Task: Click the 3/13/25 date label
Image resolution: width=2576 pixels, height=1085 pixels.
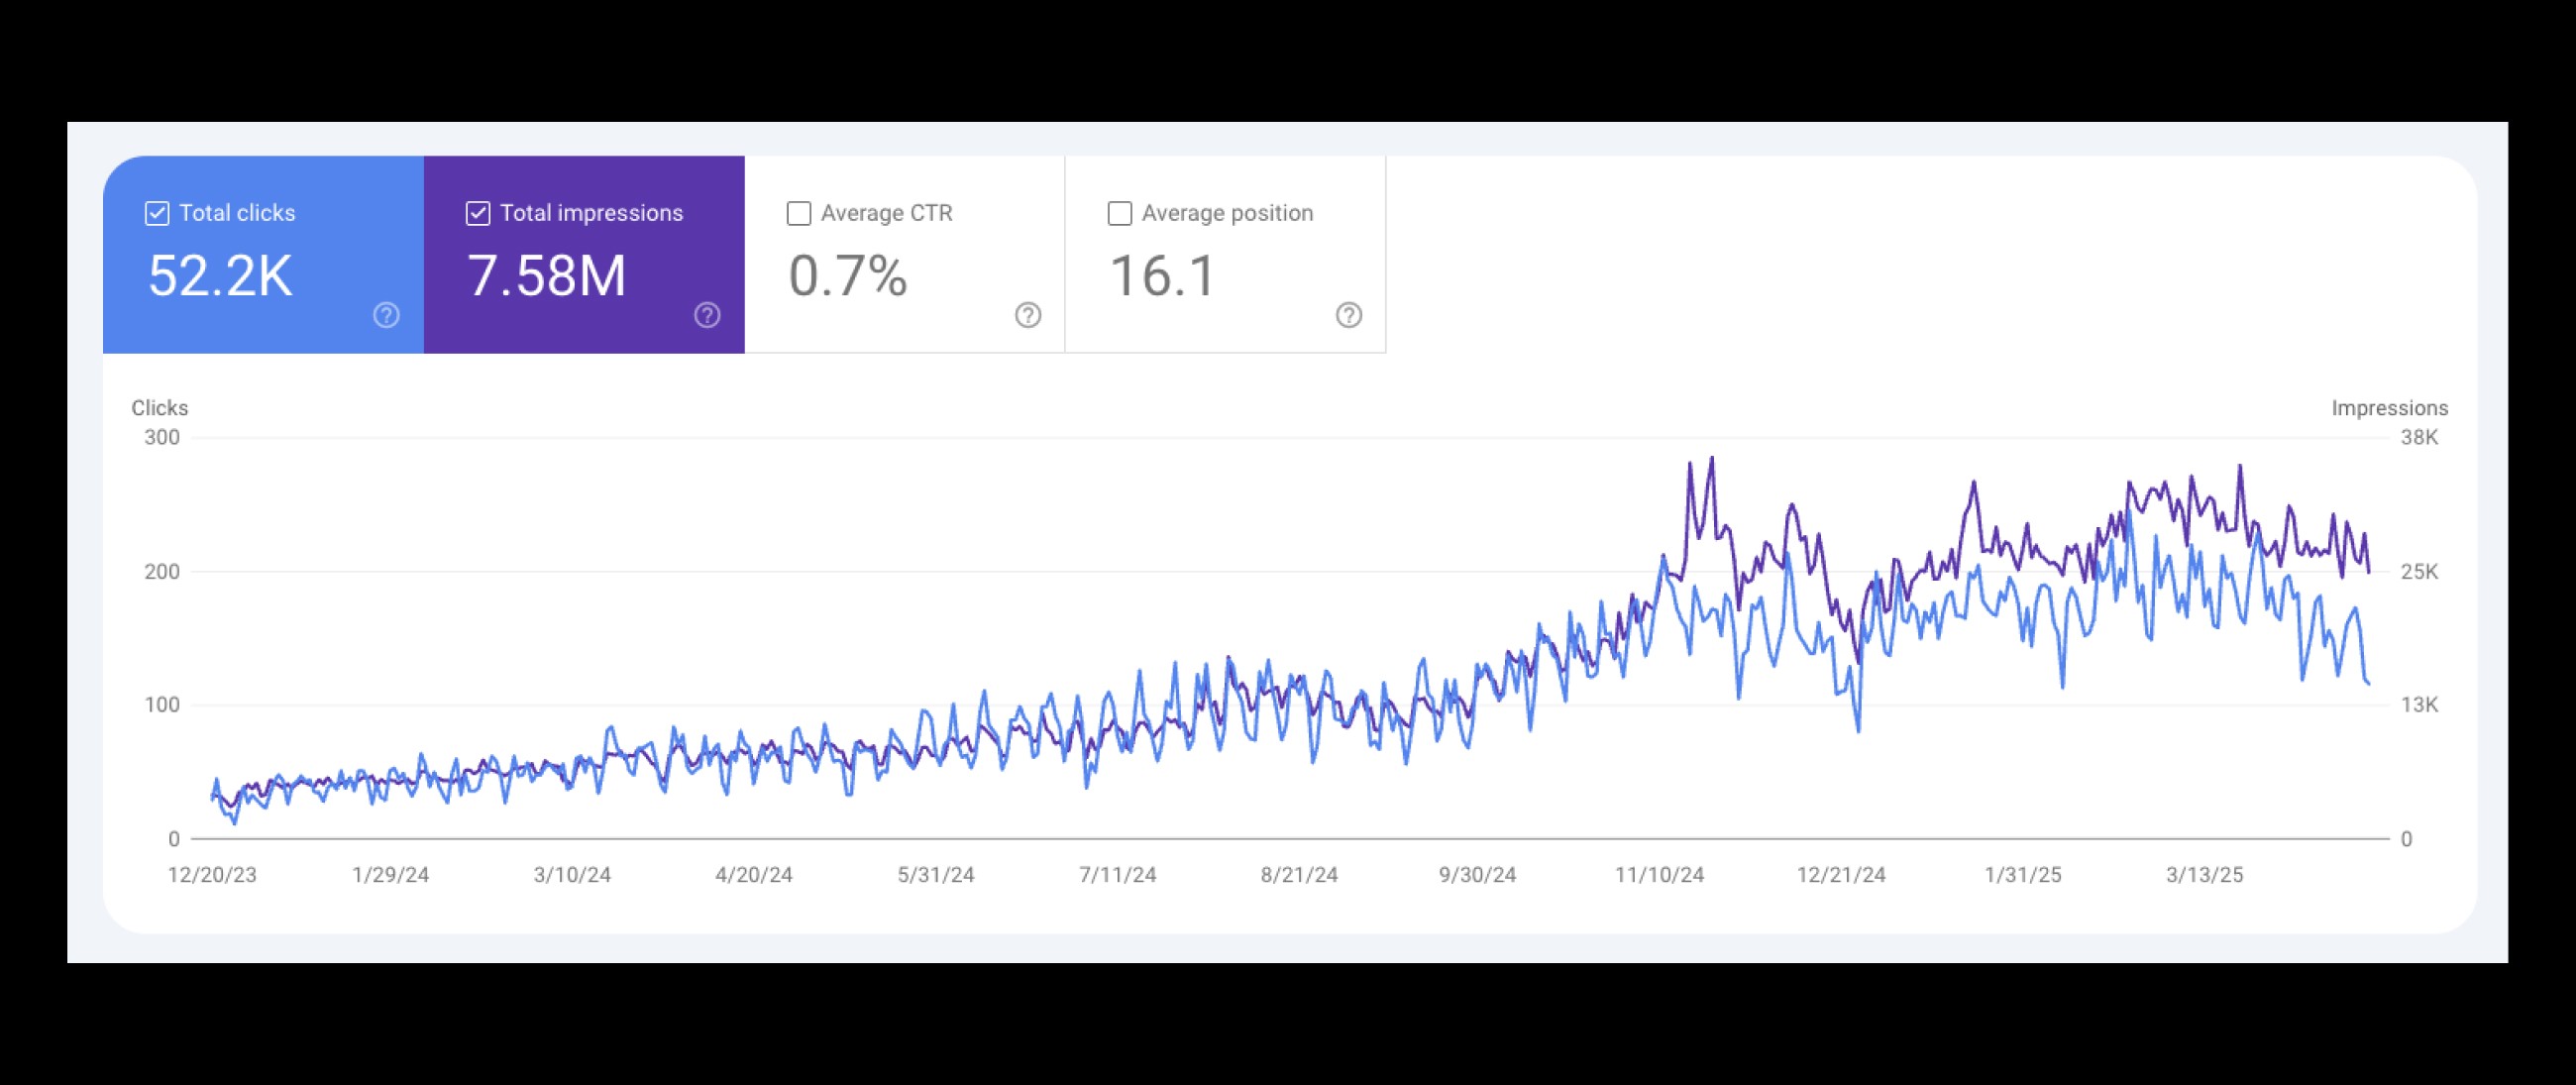Action: tap(2204, 875)
